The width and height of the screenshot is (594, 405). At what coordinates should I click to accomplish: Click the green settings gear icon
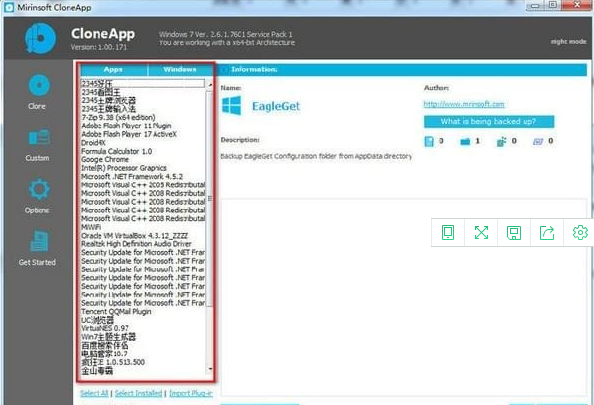pos(580,233)
